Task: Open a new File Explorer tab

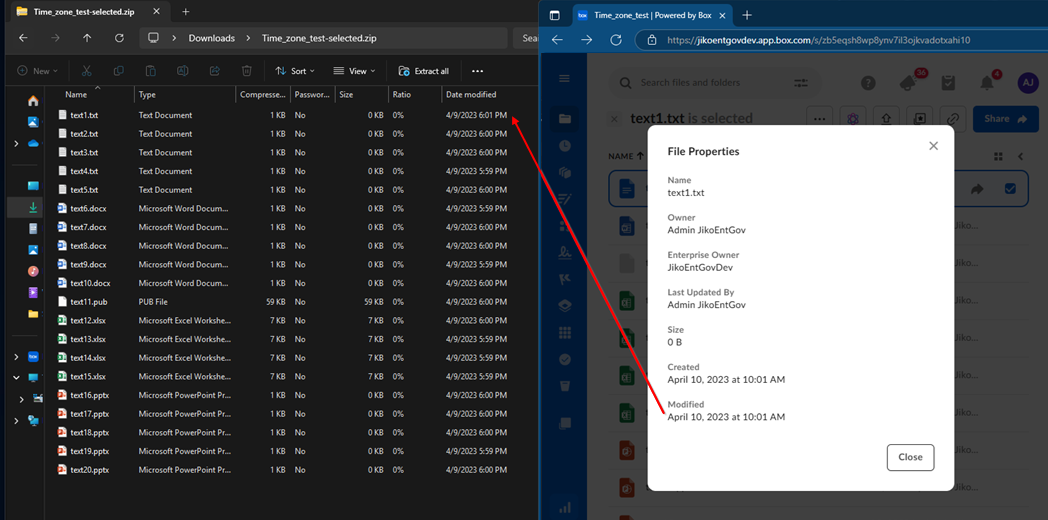Action: 186,11
